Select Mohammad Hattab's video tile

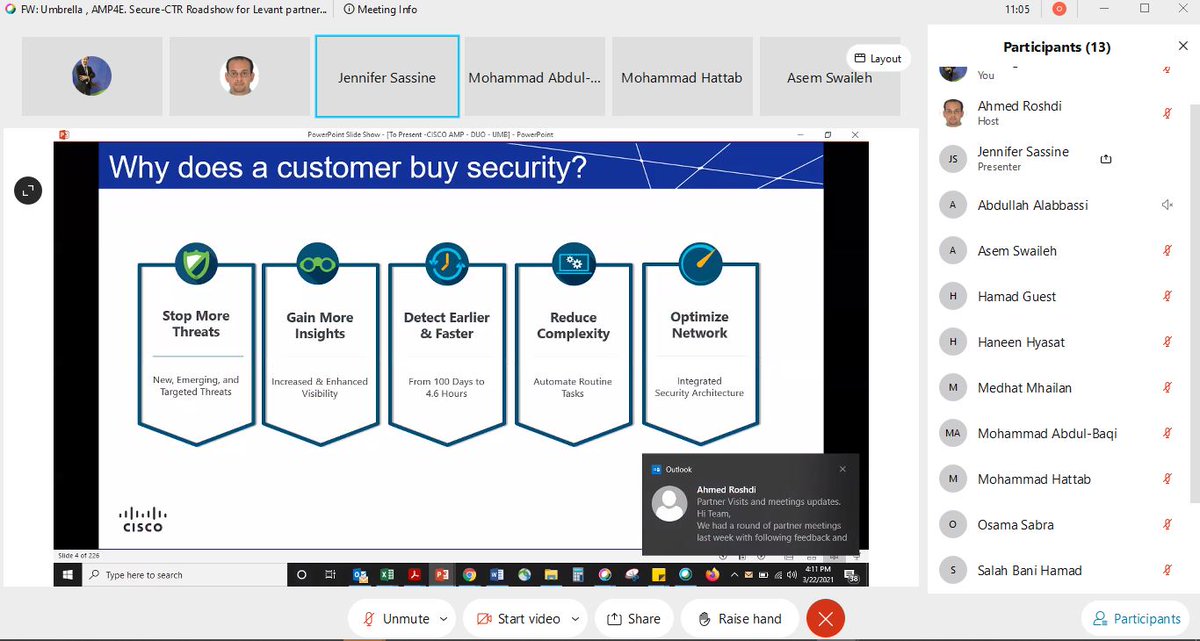click(x=682, y=77)
